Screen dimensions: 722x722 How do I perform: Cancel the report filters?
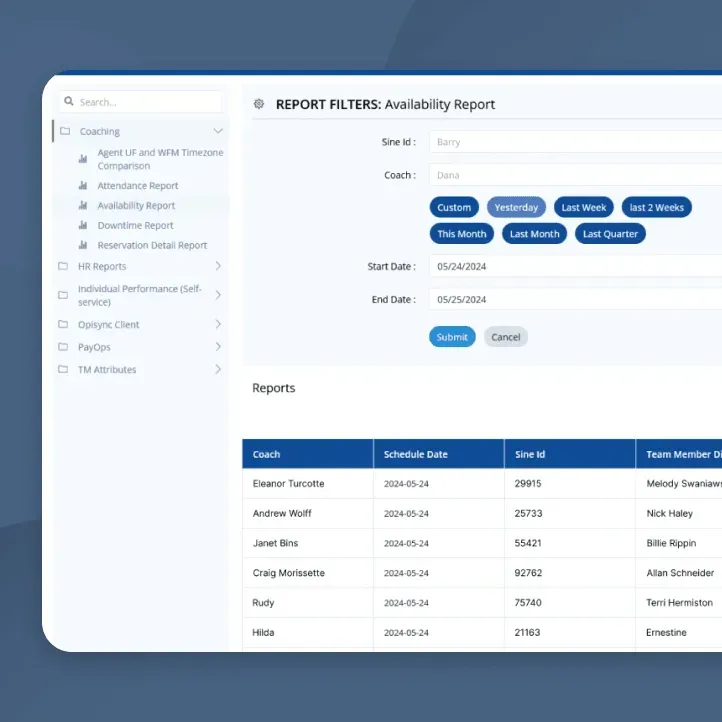pos(506,337)
